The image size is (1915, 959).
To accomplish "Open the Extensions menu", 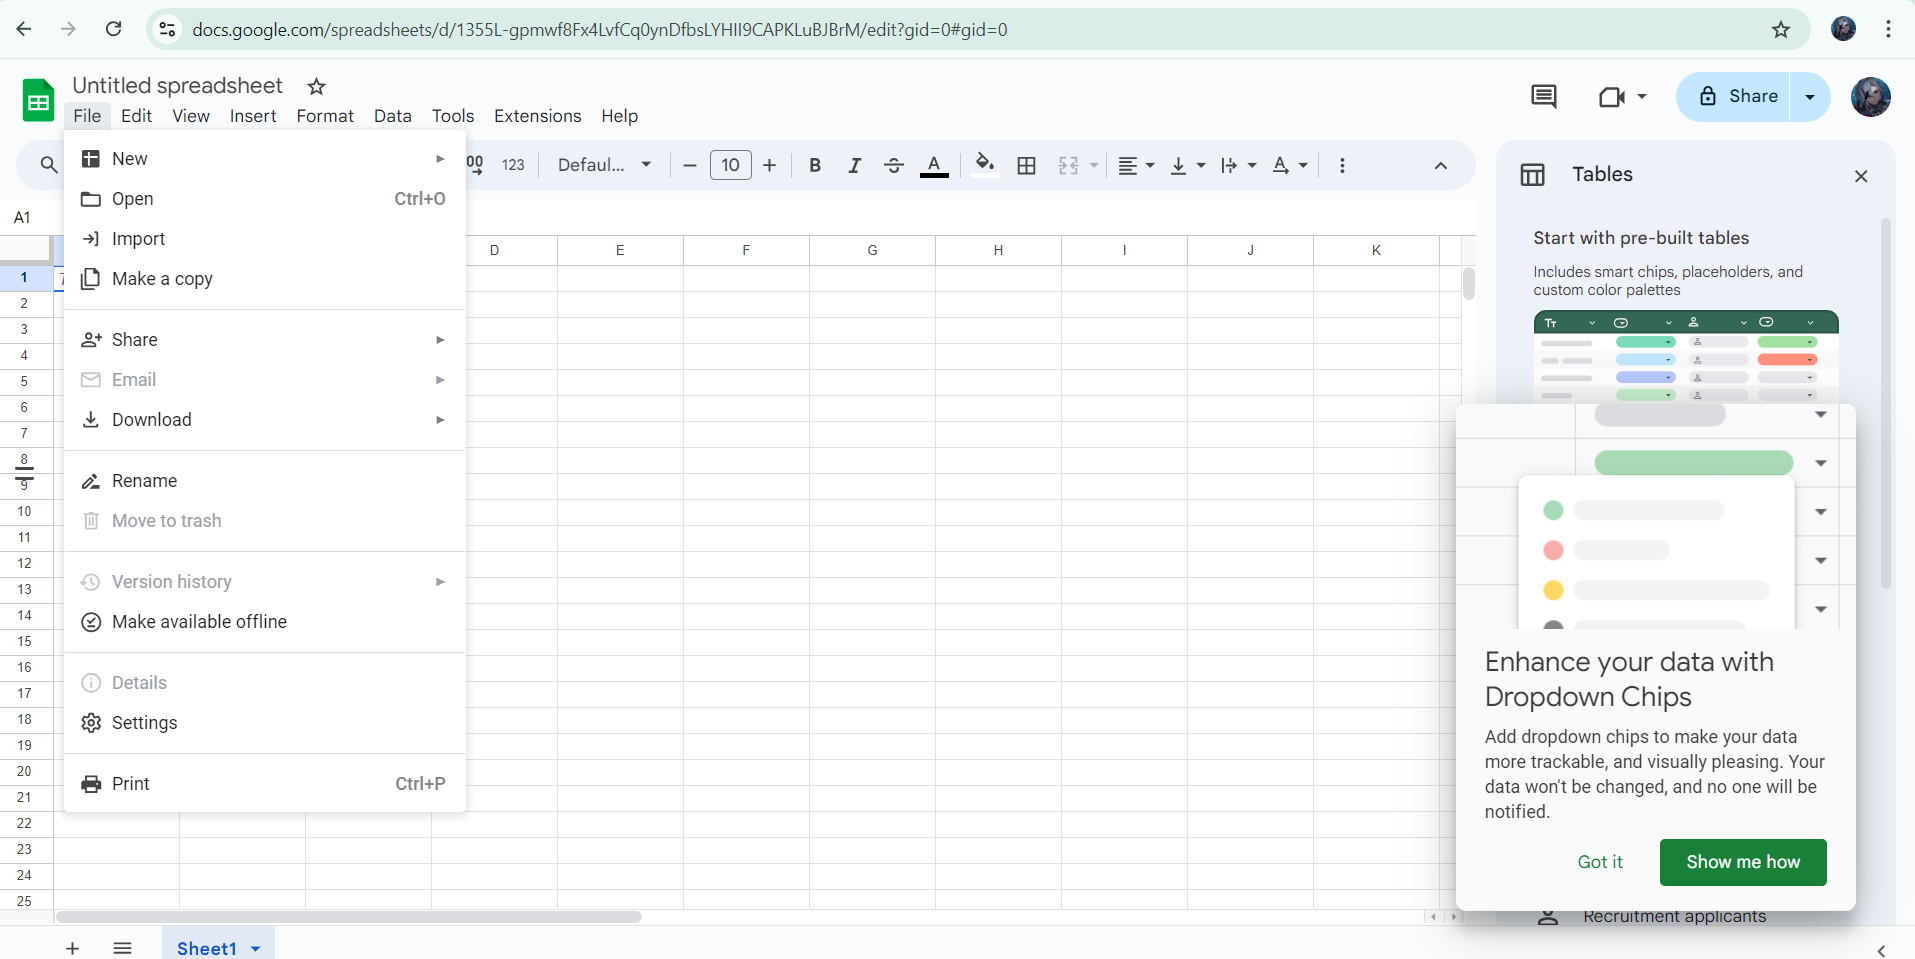I will tap(537, 116).
